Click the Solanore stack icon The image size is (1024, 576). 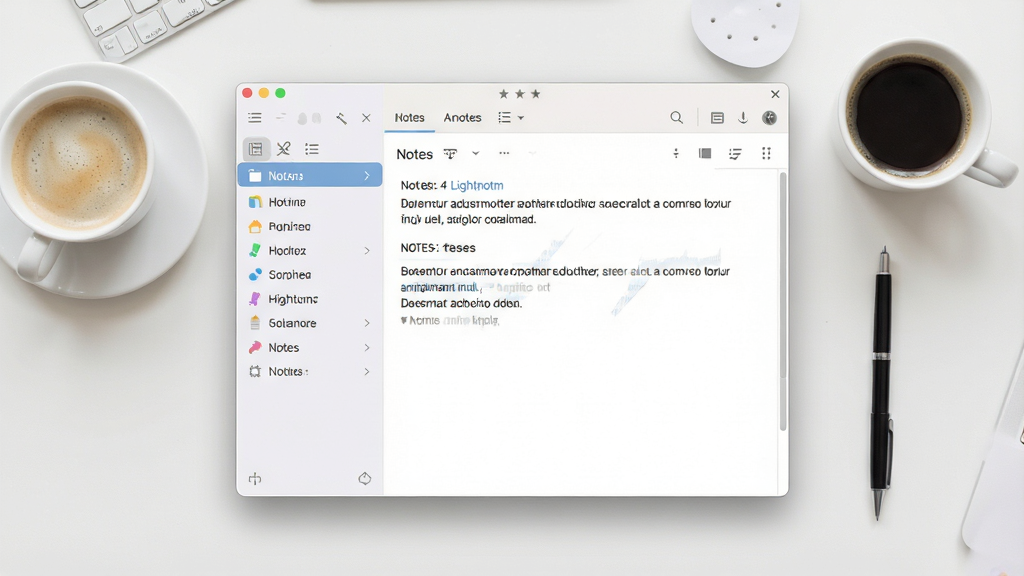(x=255, y=323)
